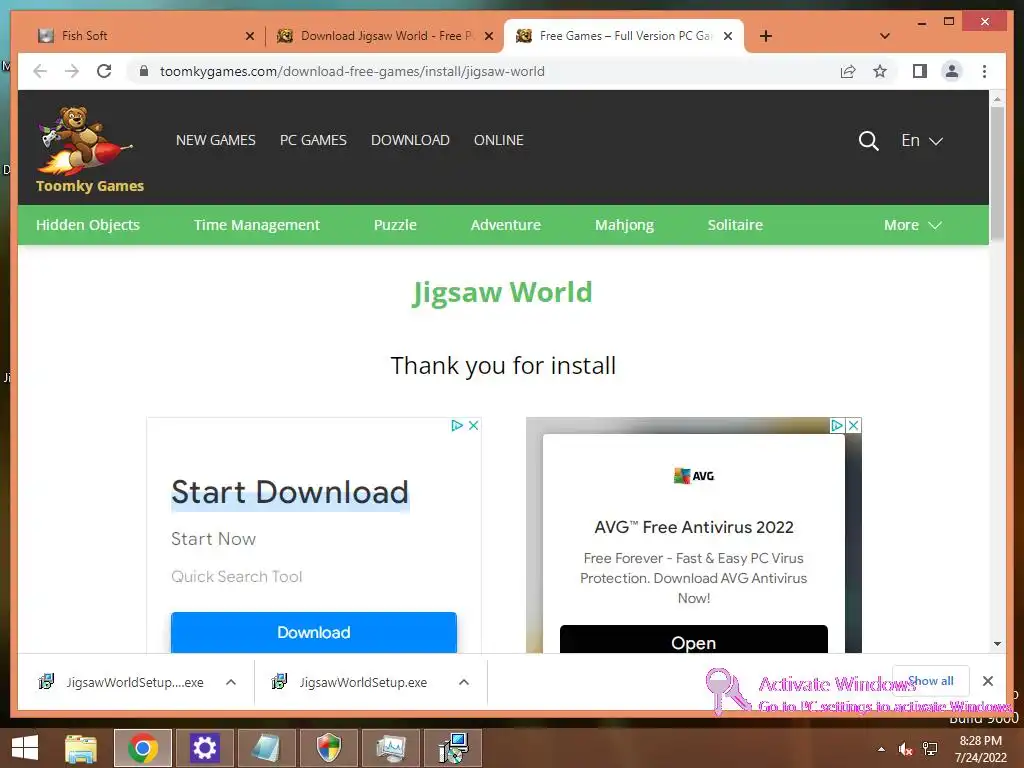Close the Start Download ad with its X
The height and width of the screenshot is (768, 1024).
point(473,425)
